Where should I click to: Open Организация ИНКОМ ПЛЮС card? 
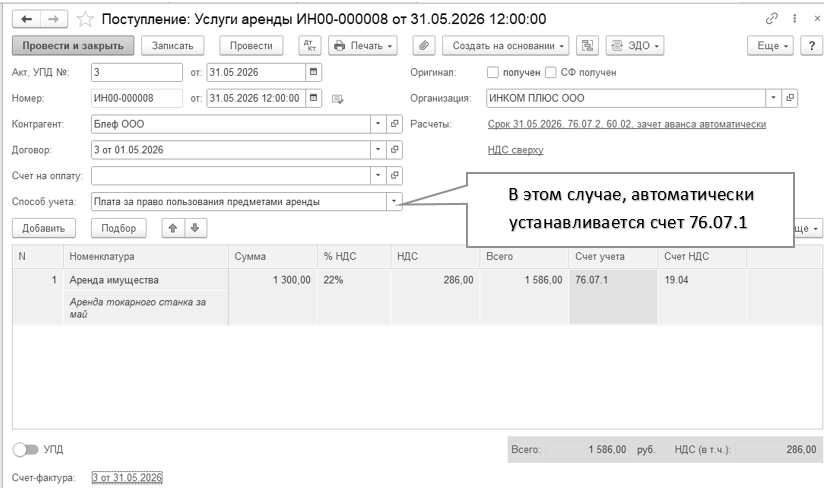pyautogui.click(x=790, y=98)
